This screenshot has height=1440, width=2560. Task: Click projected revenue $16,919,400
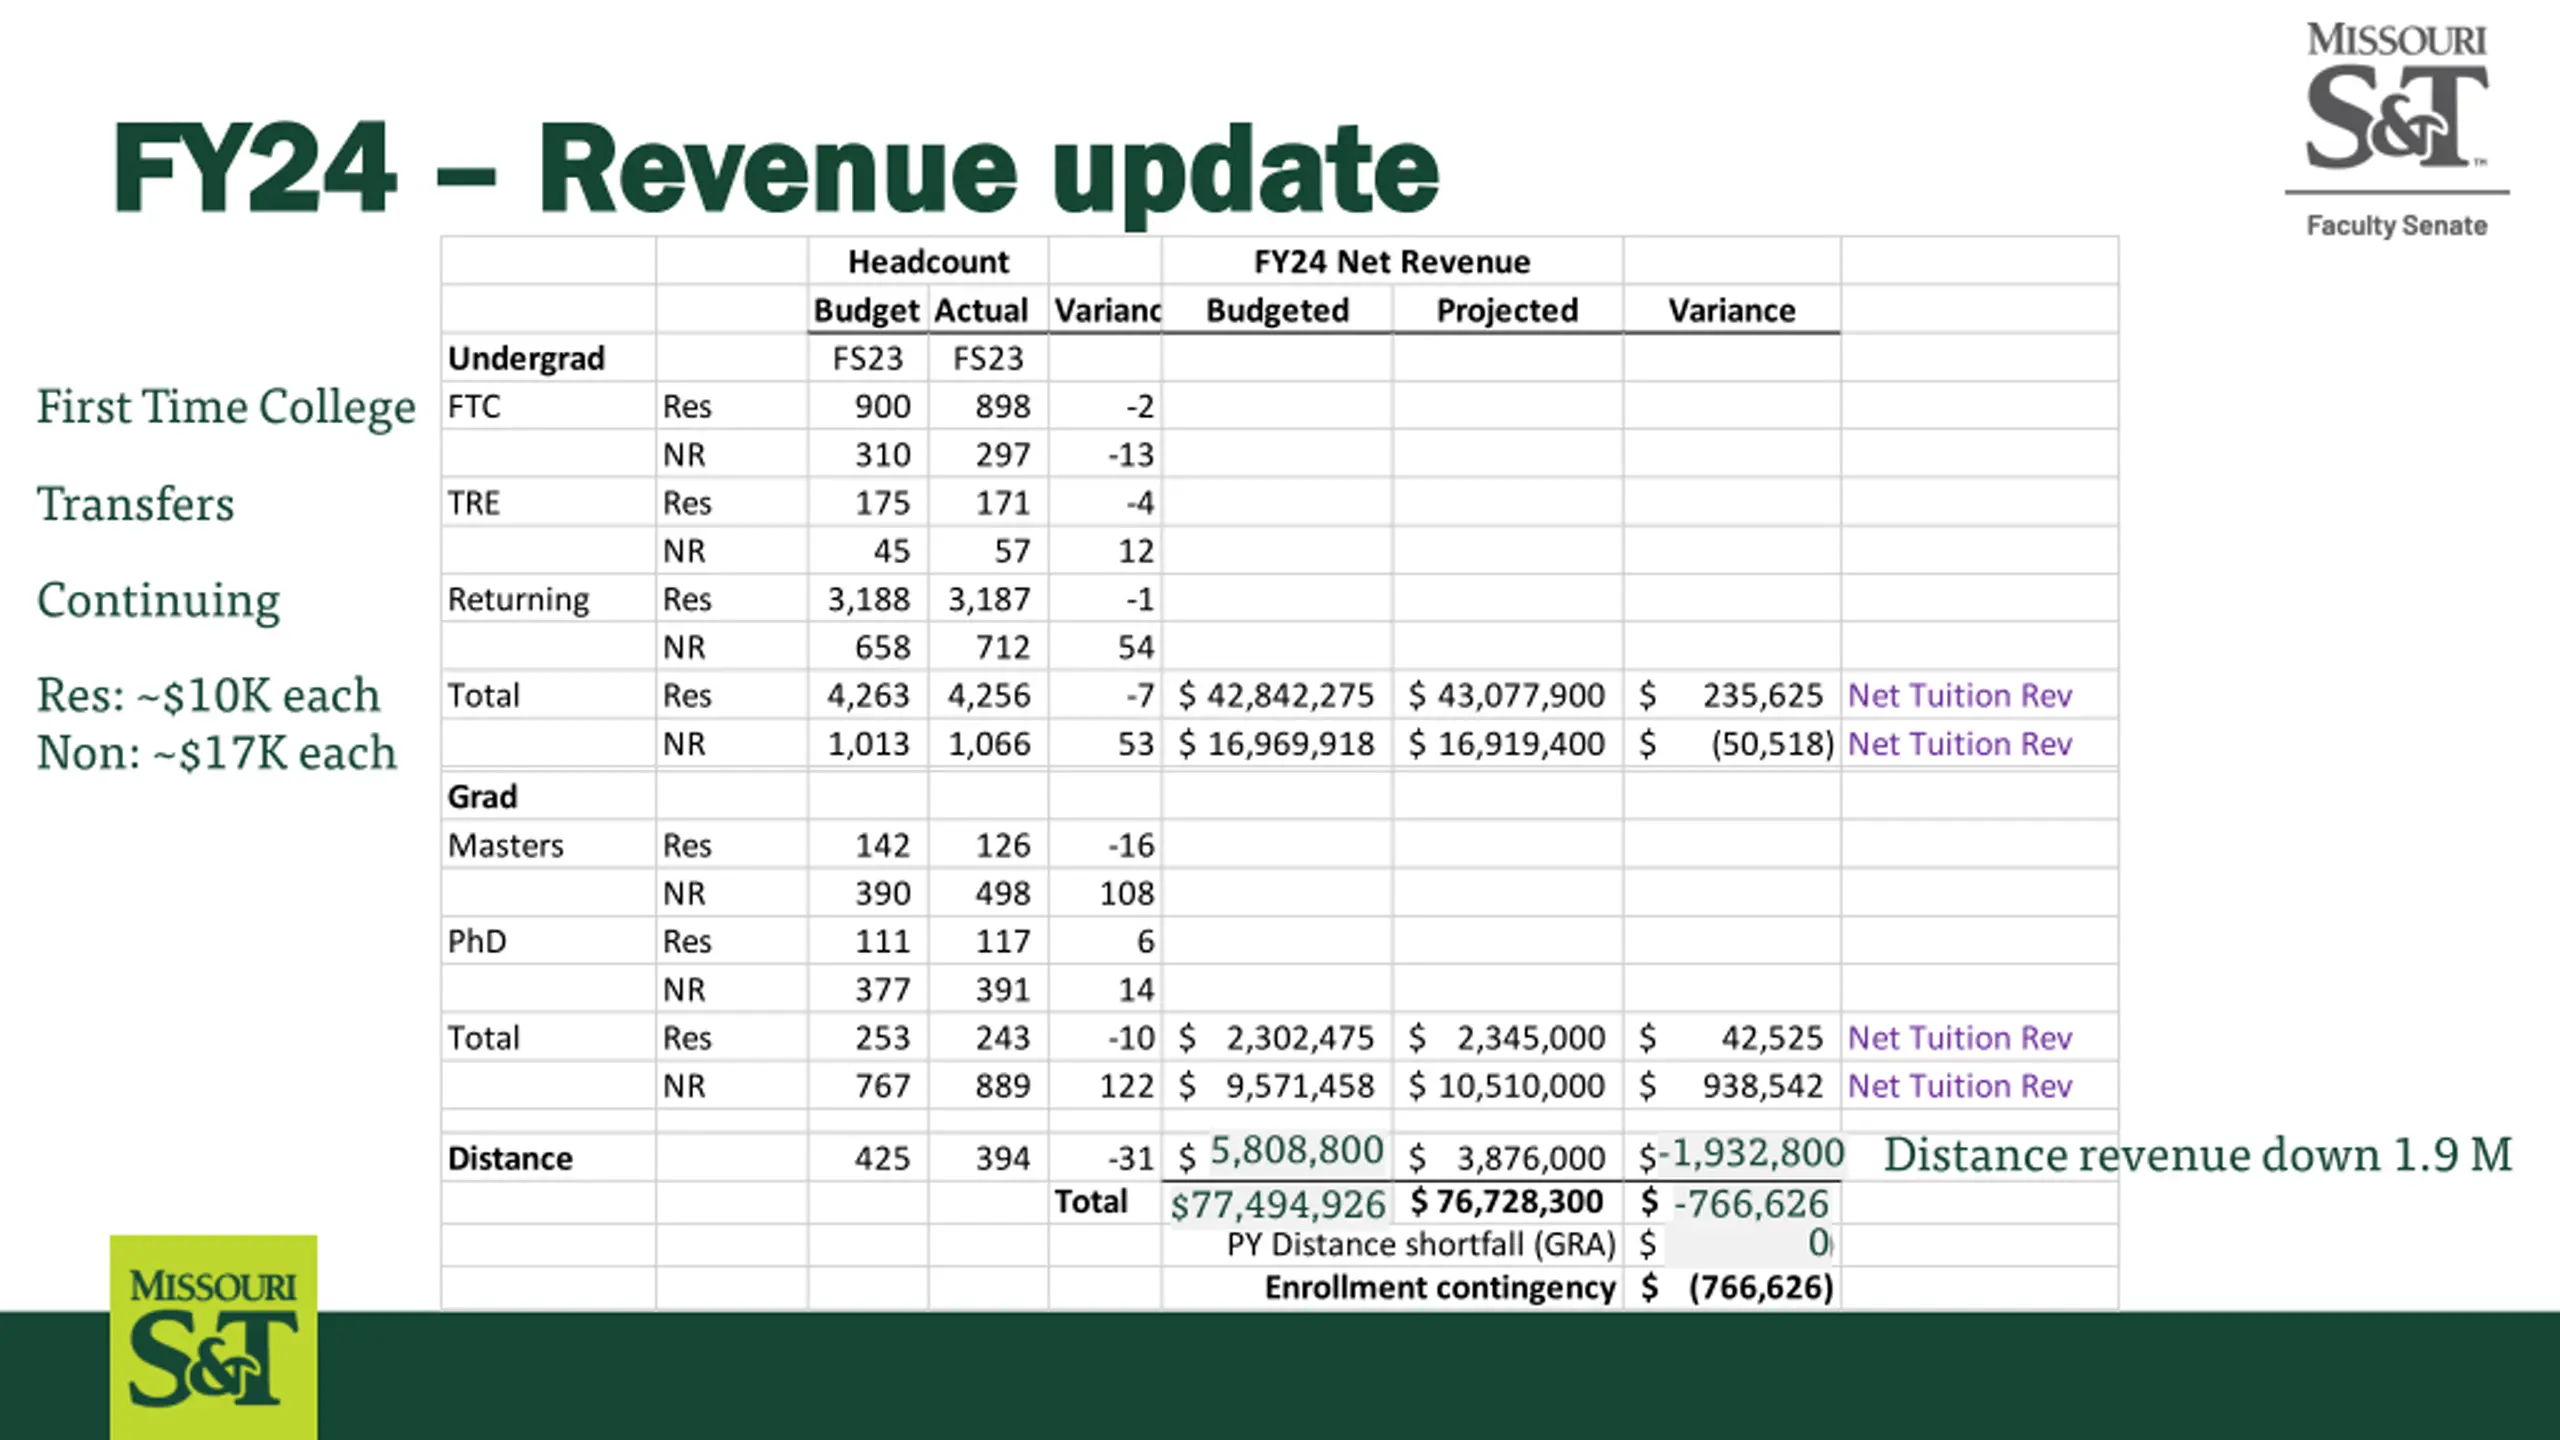[x=1507, y=743]
